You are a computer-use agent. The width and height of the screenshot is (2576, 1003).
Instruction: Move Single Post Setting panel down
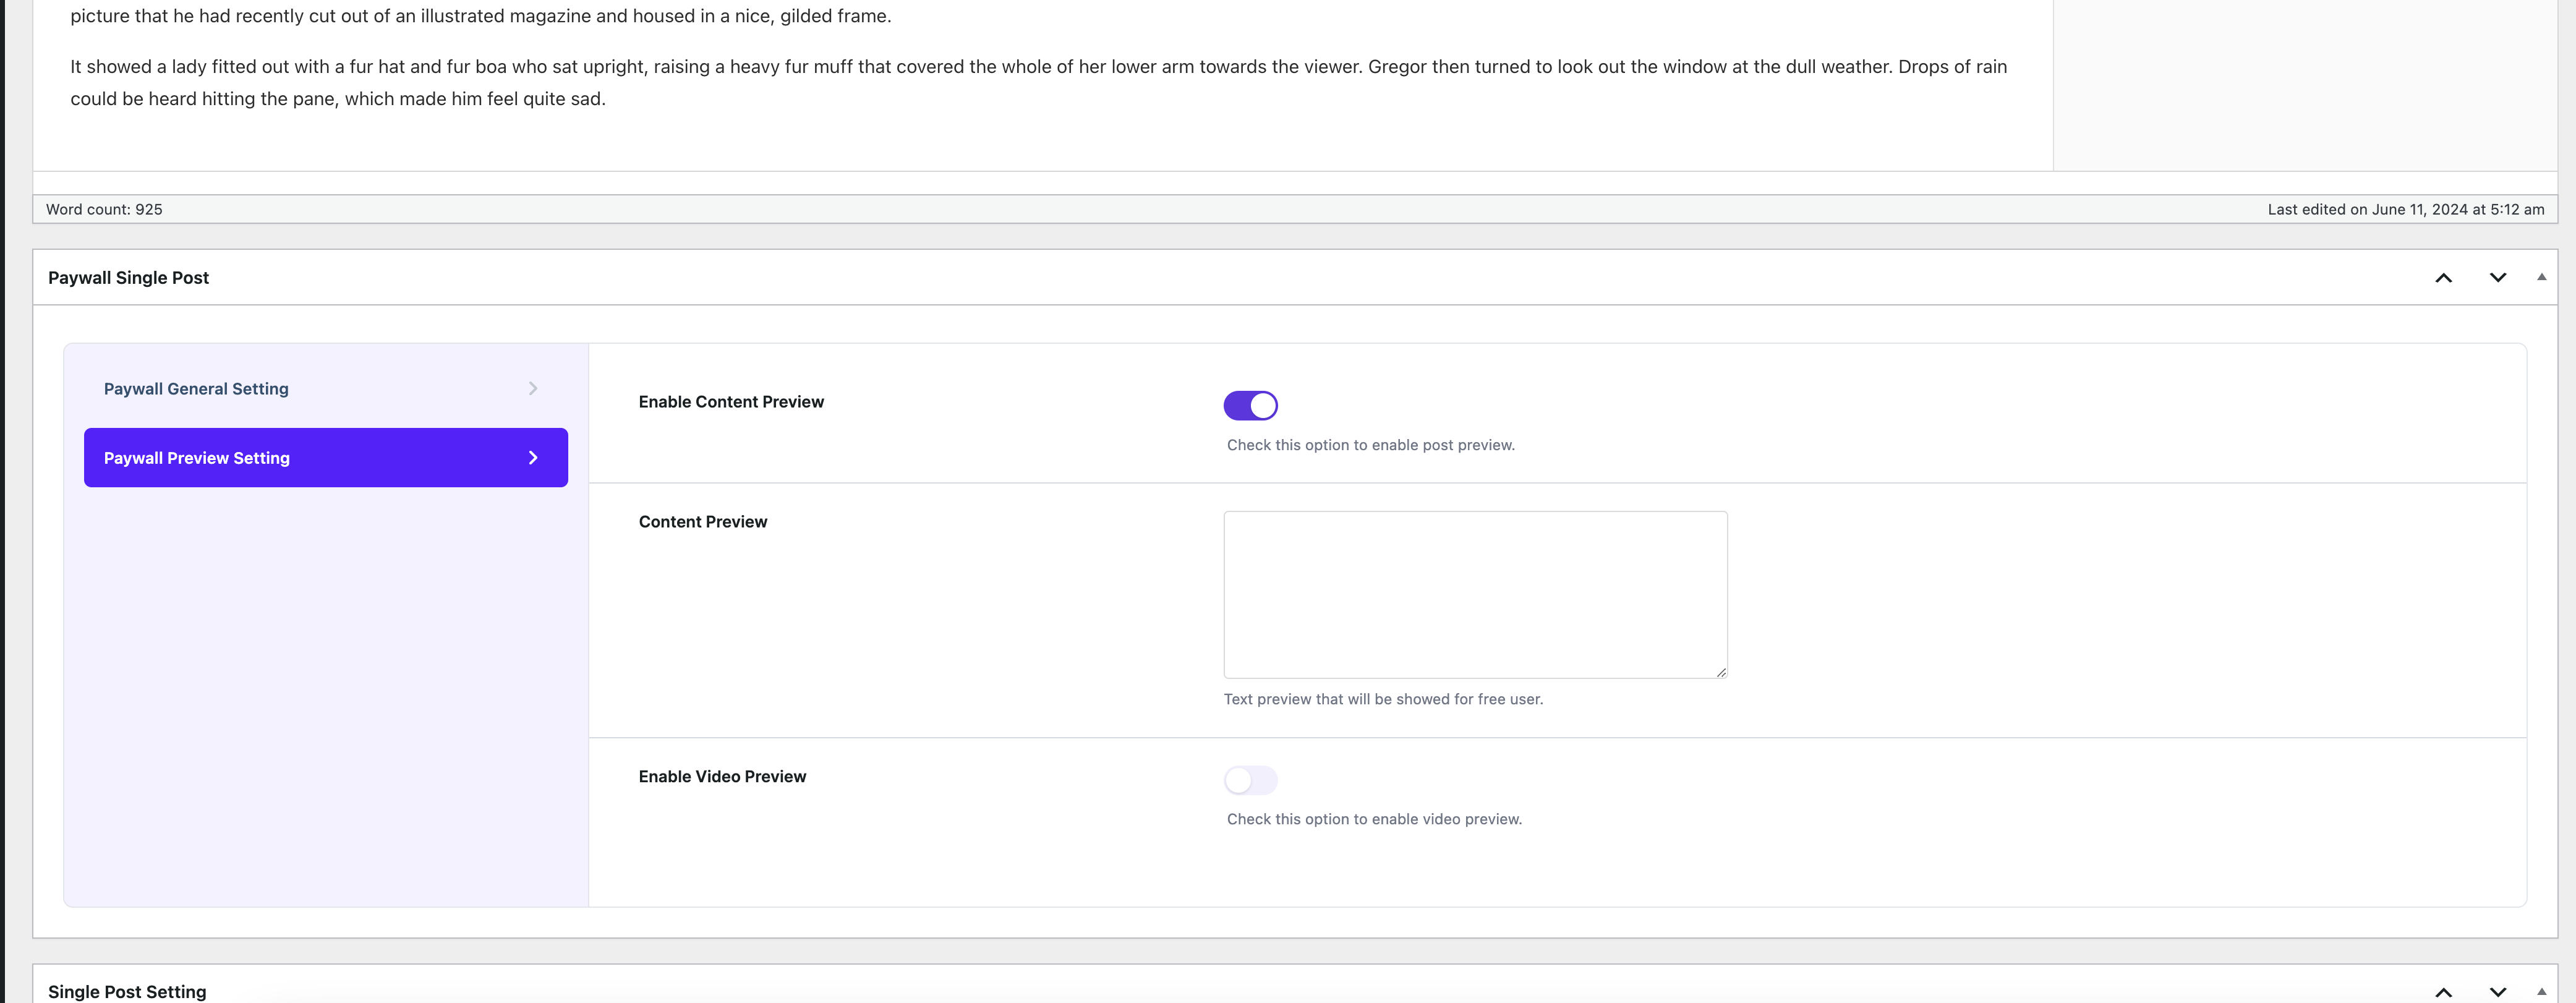pyautogui.click(x=2497, y=991)
